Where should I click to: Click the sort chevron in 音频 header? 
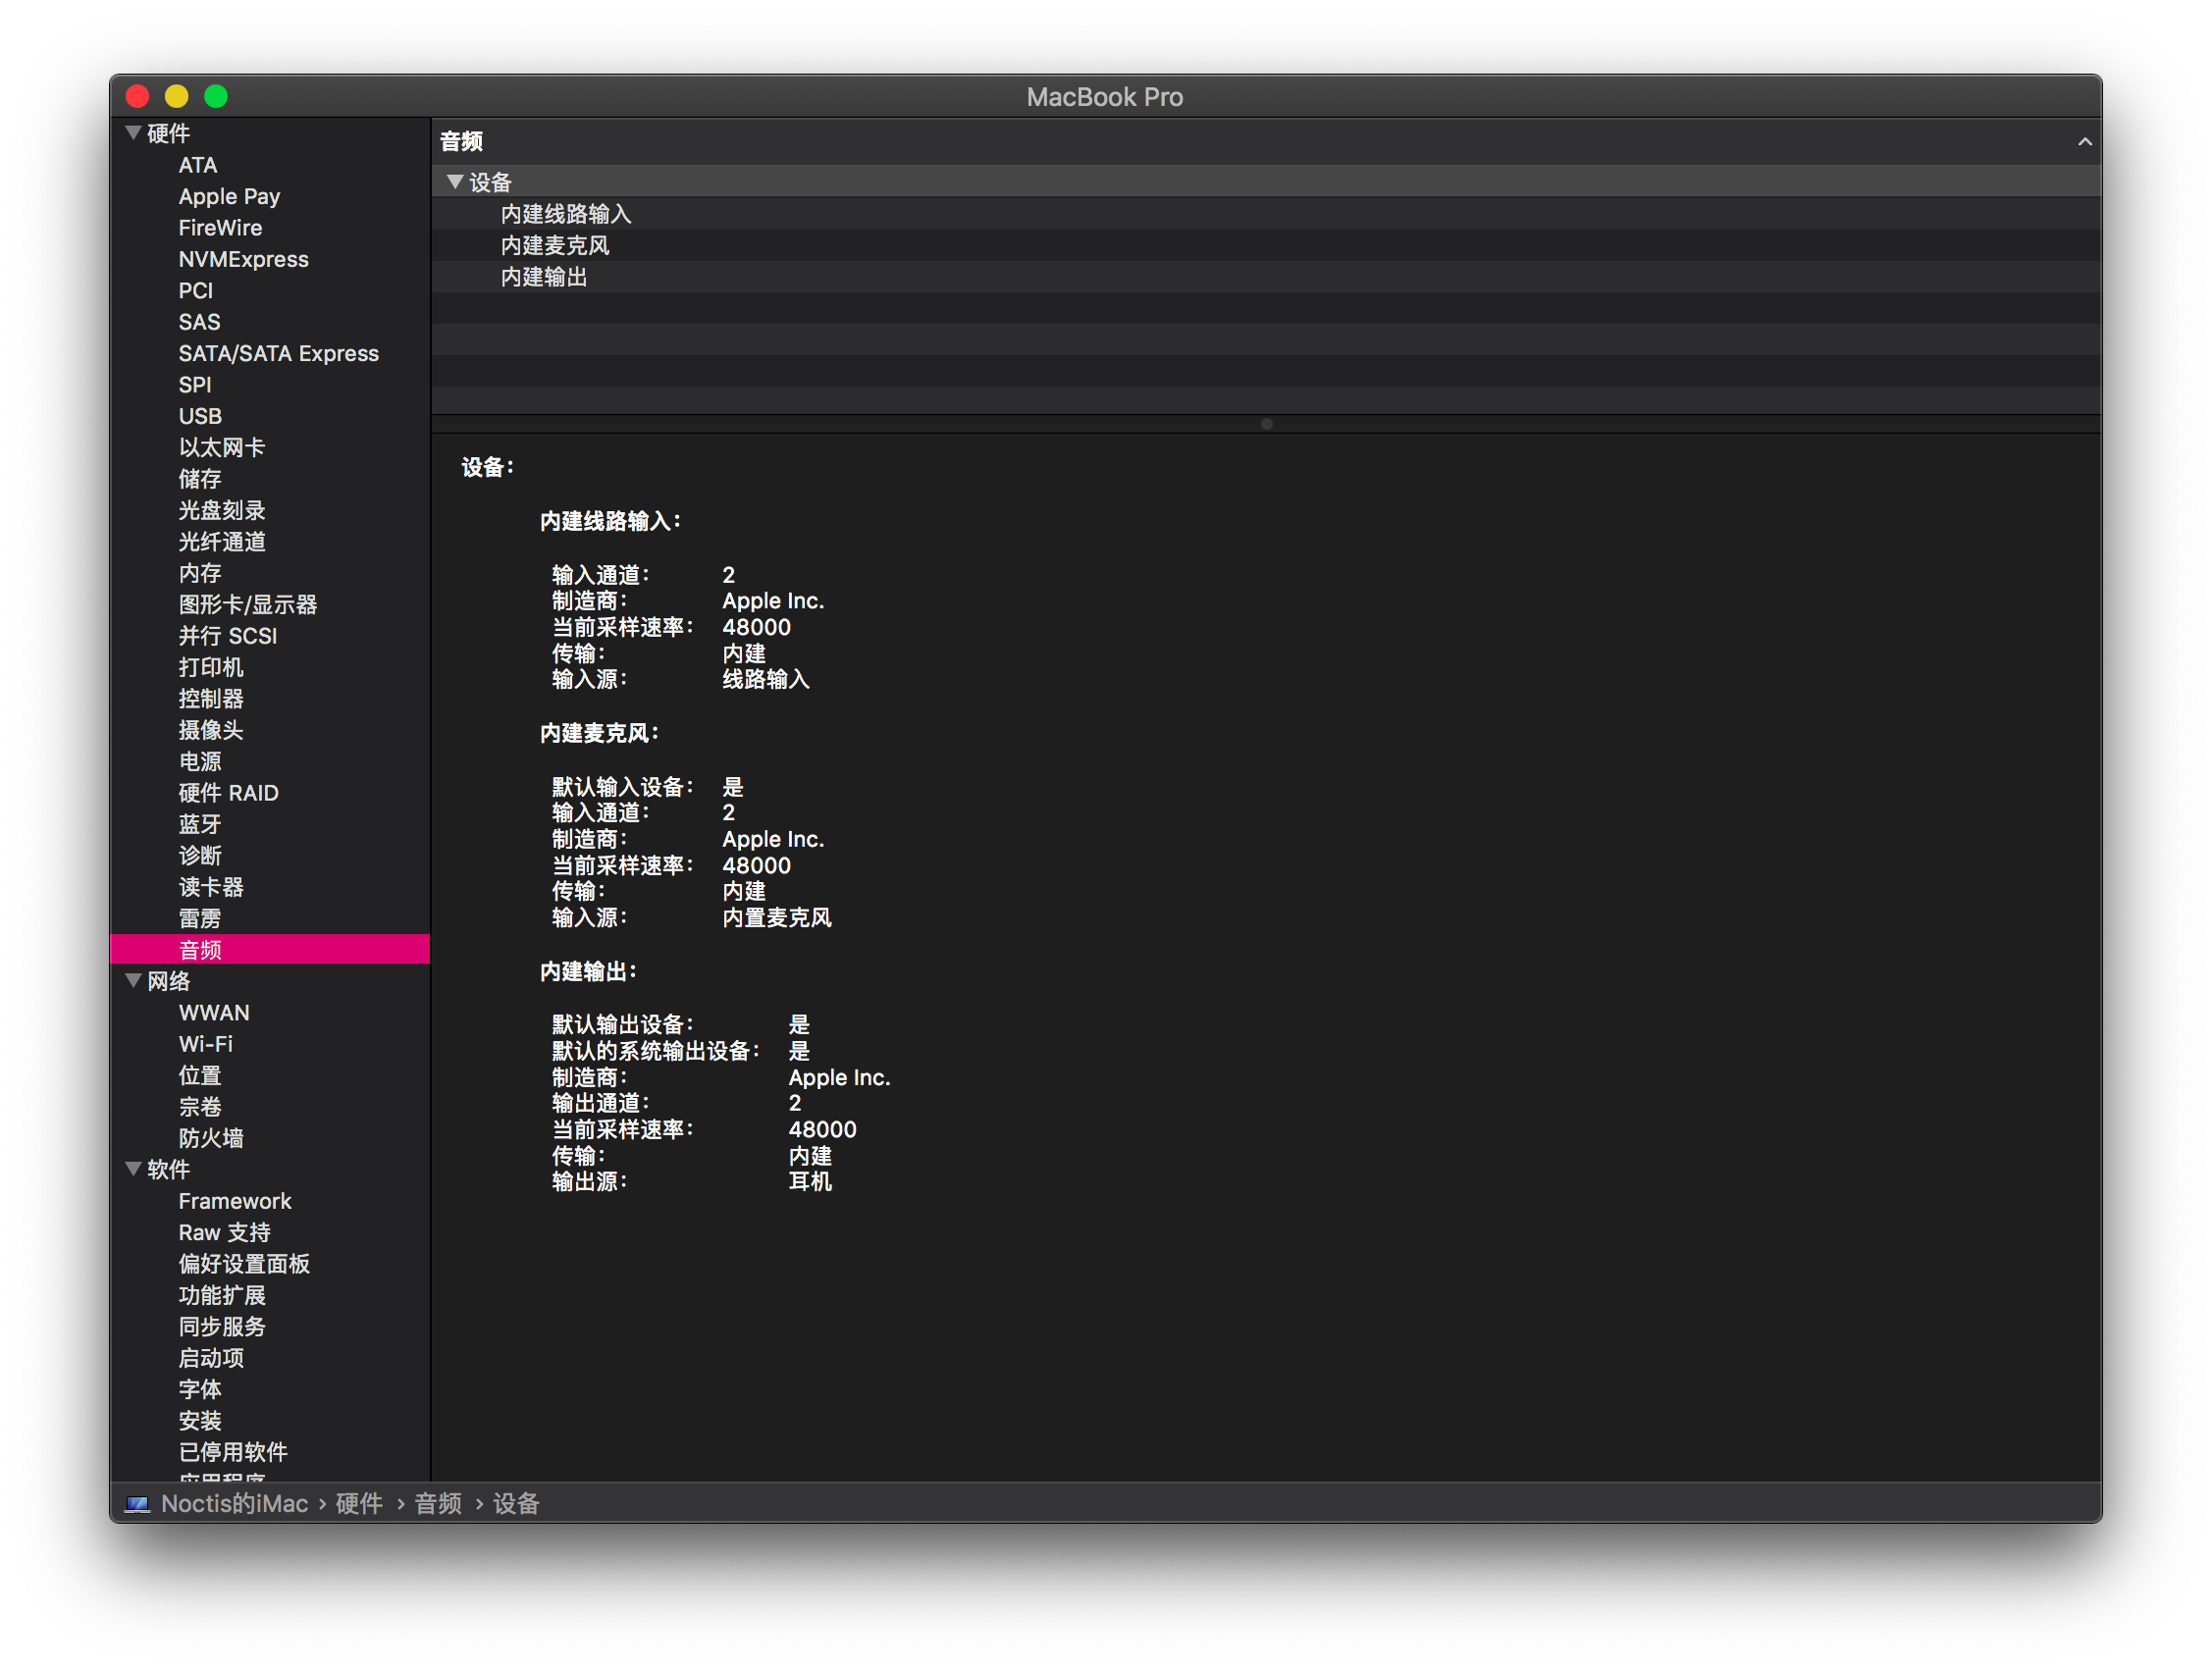click(x=2084, y=142)
